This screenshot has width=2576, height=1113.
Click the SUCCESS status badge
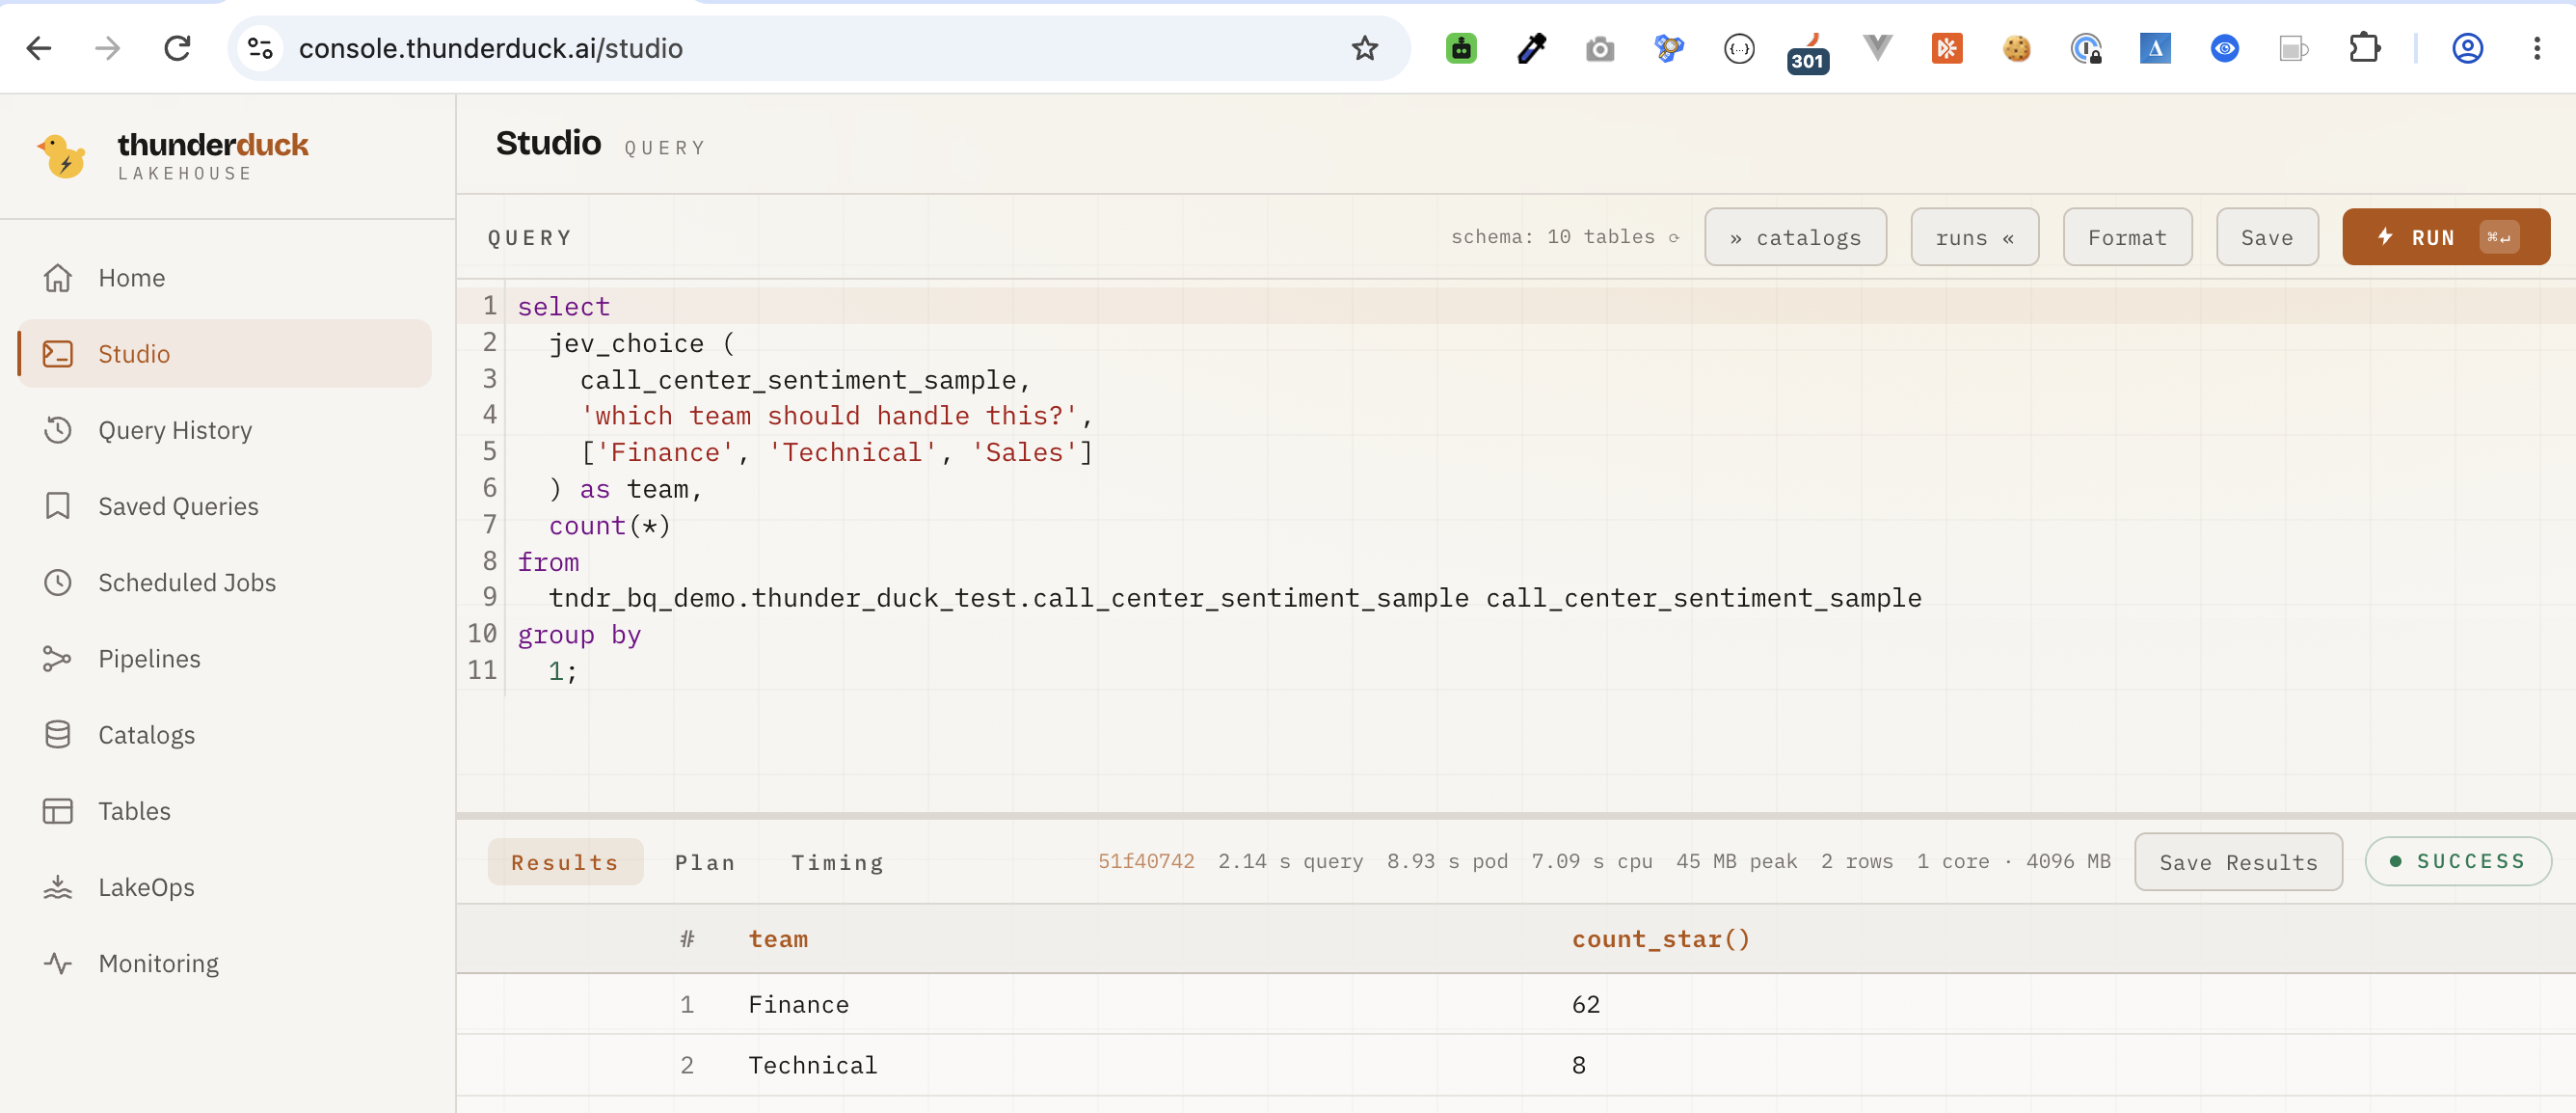[2458, 861]
